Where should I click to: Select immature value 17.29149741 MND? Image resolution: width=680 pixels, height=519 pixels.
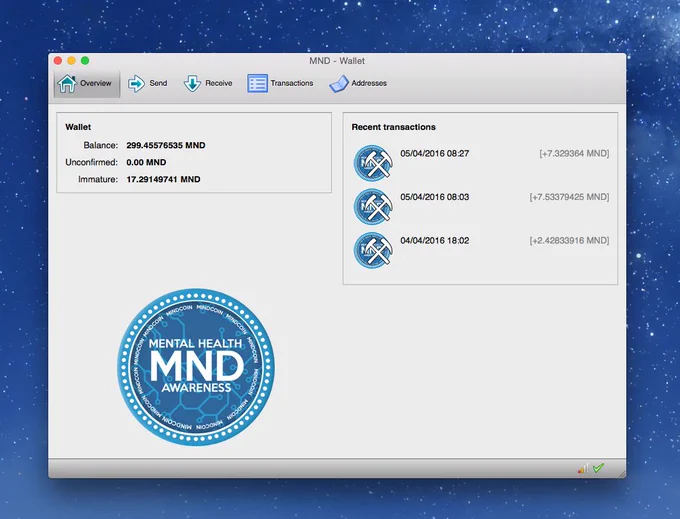(x=163, y=179)
